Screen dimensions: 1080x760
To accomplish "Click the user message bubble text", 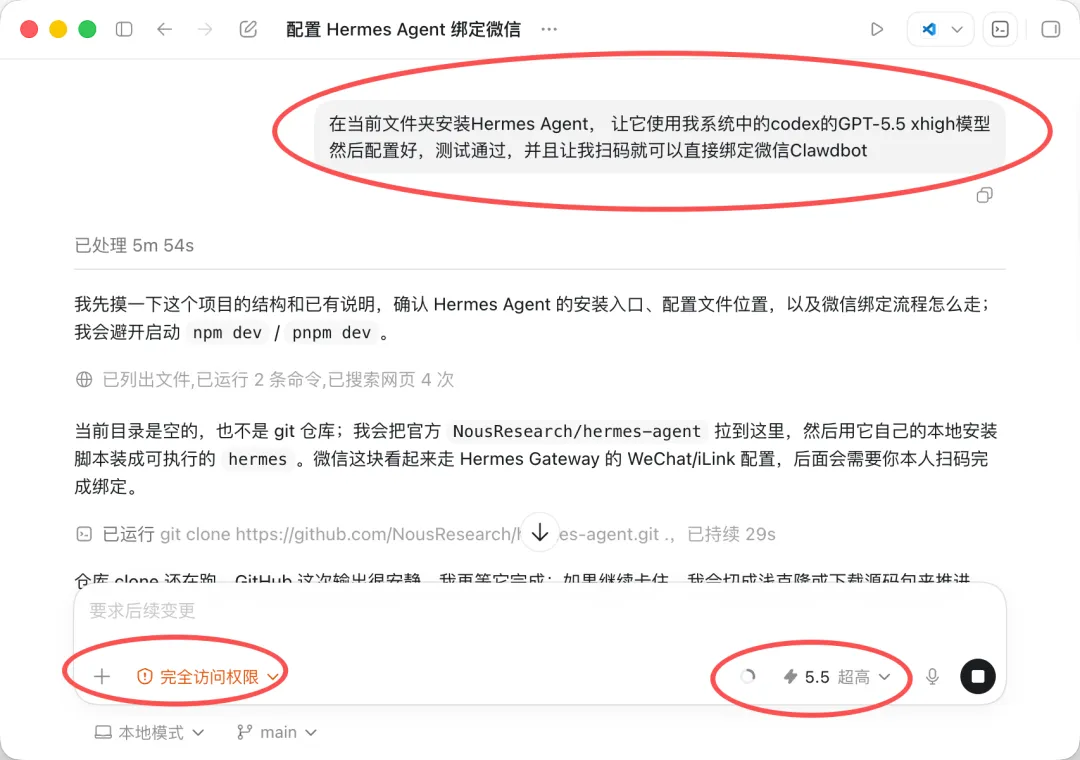I will coord(660,137).
